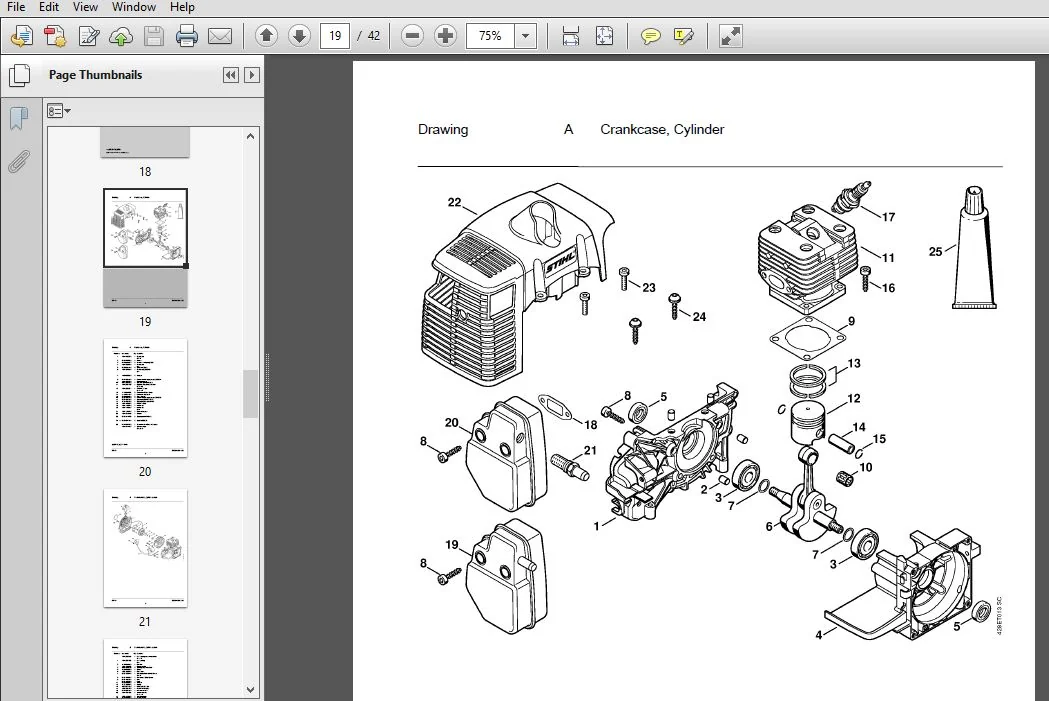The image size is (1049, 701).
Task: Click the Save floppy disk icon
Action: [x=154, y=36]
